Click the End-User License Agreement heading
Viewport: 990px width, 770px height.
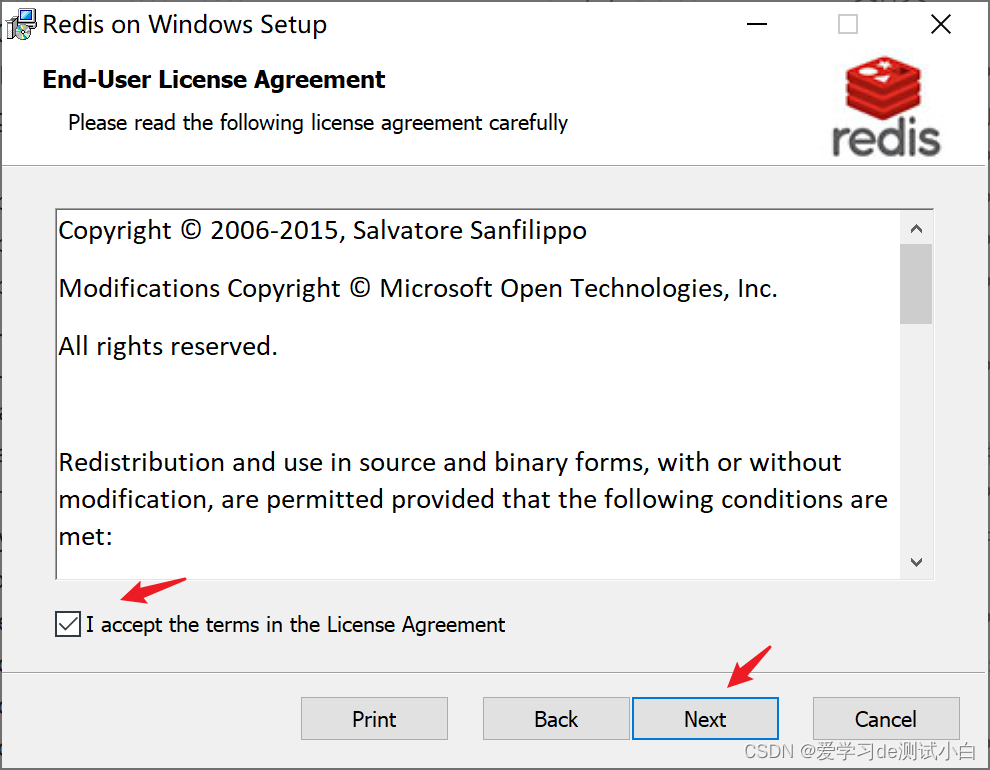click(x=213, y=80)
